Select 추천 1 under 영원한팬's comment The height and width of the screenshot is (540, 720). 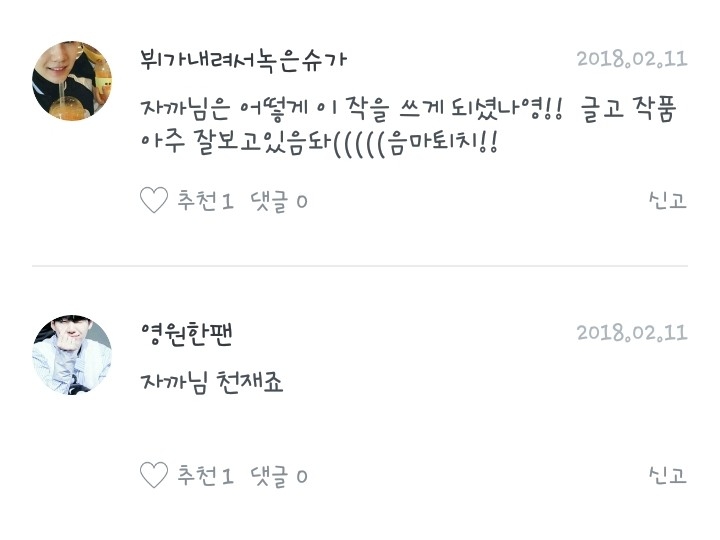[206, 476]
